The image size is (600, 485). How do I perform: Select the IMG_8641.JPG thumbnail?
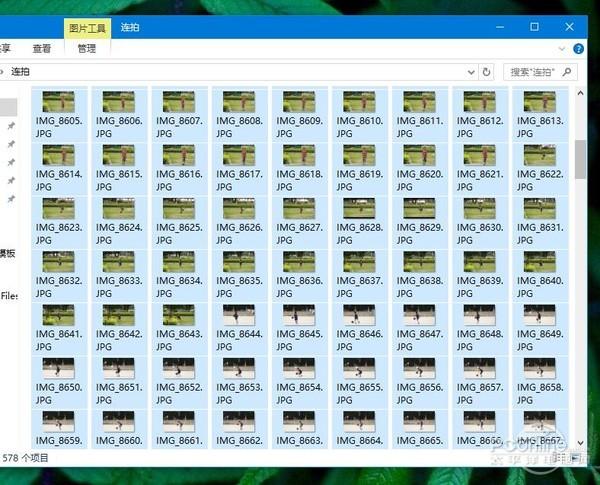pos(59,315)
